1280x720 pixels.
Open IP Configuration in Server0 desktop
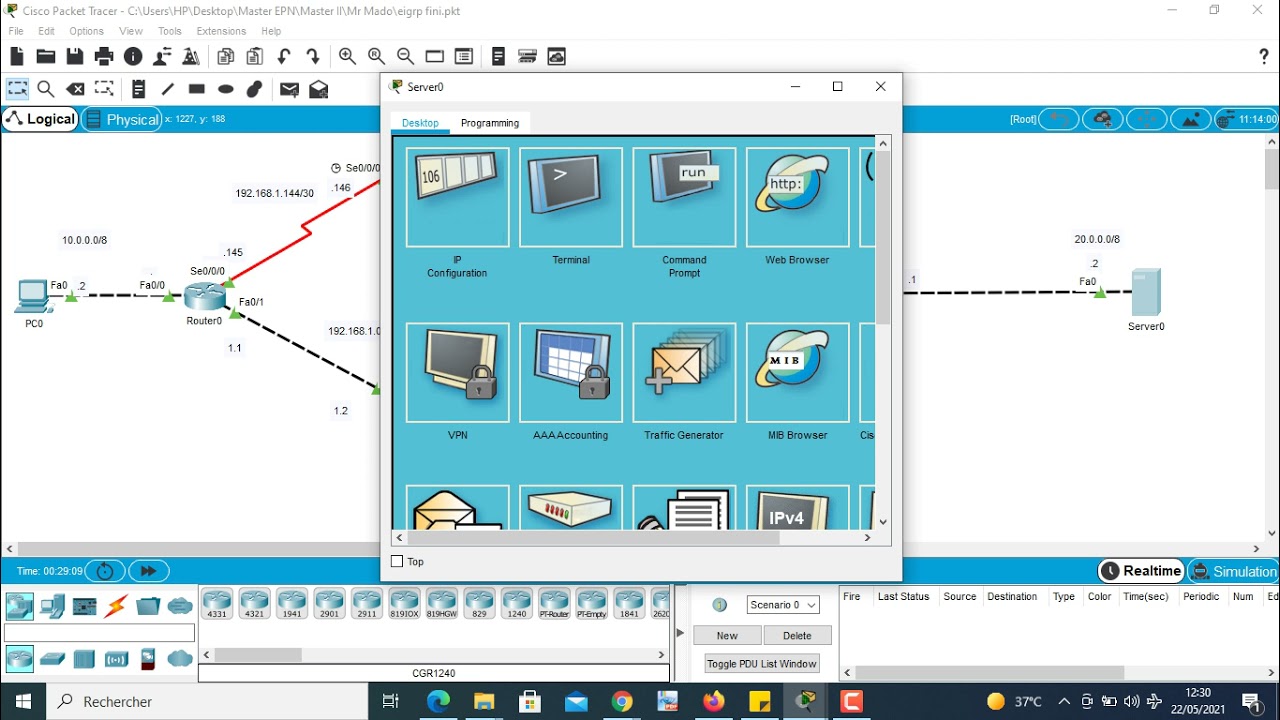tap(457, 197)
